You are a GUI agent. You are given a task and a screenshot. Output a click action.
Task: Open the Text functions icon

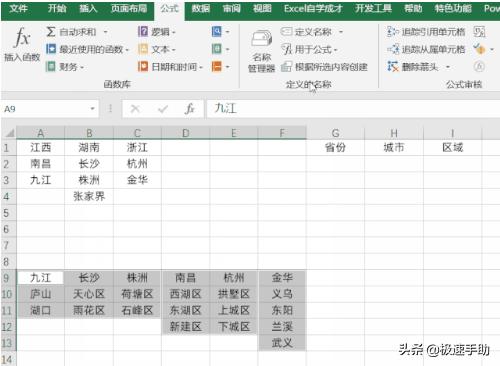[143, 49]
